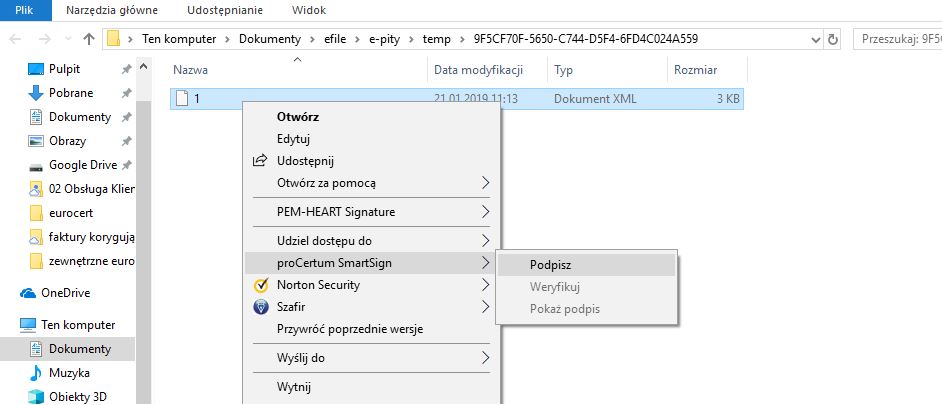942x405 pixels.
Task: Click the OneDrive cloud icon
Action: [28, 293]
